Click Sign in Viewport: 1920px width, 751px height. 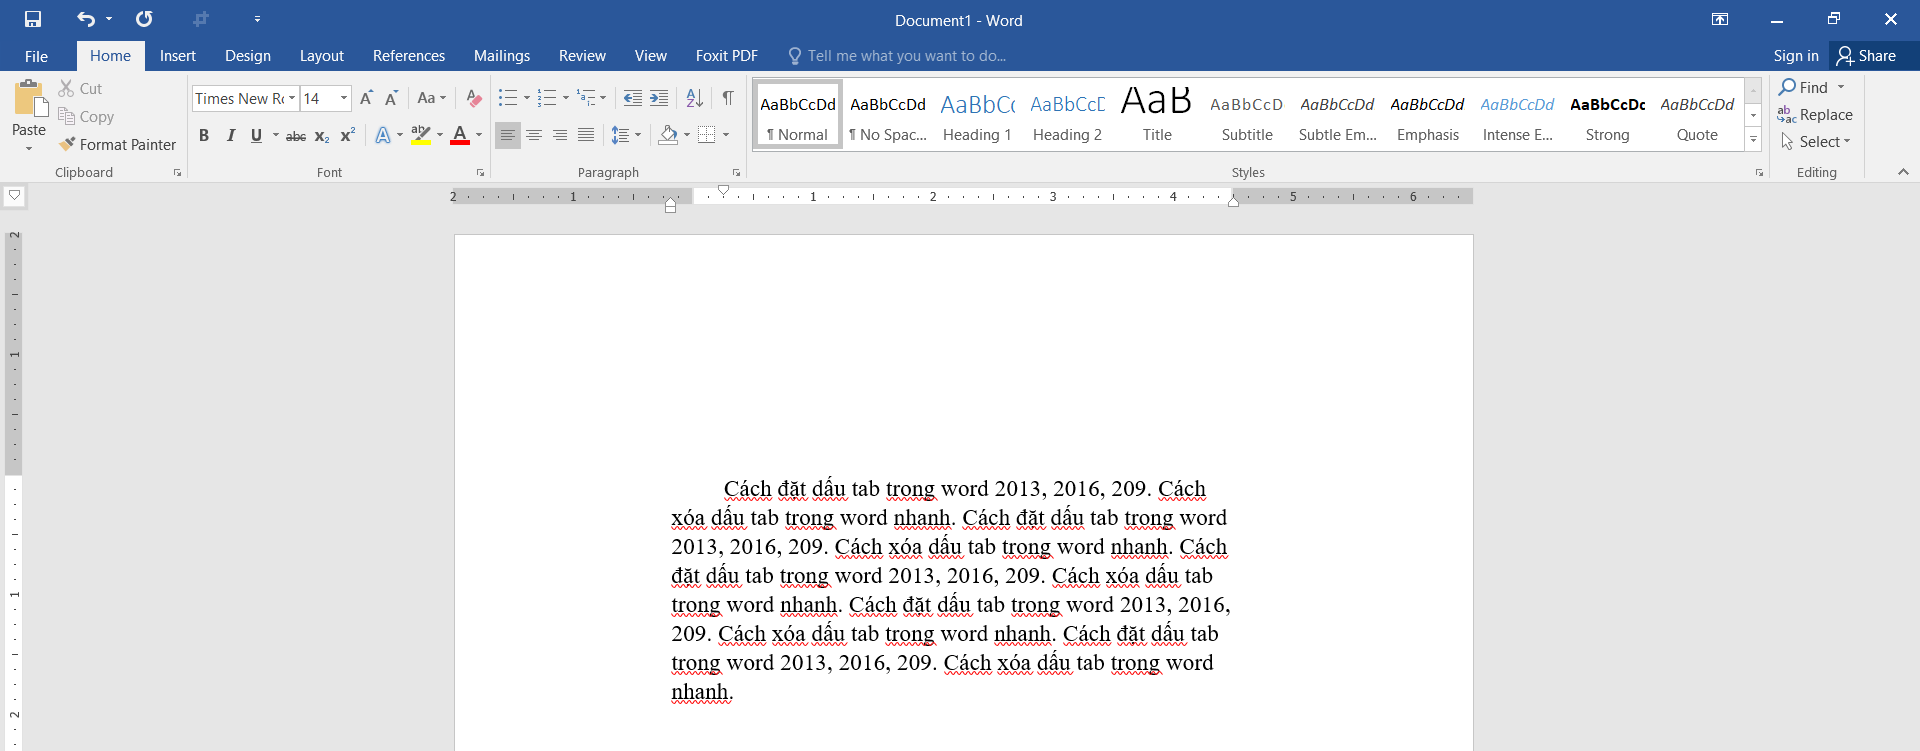tap(1795, 56)
